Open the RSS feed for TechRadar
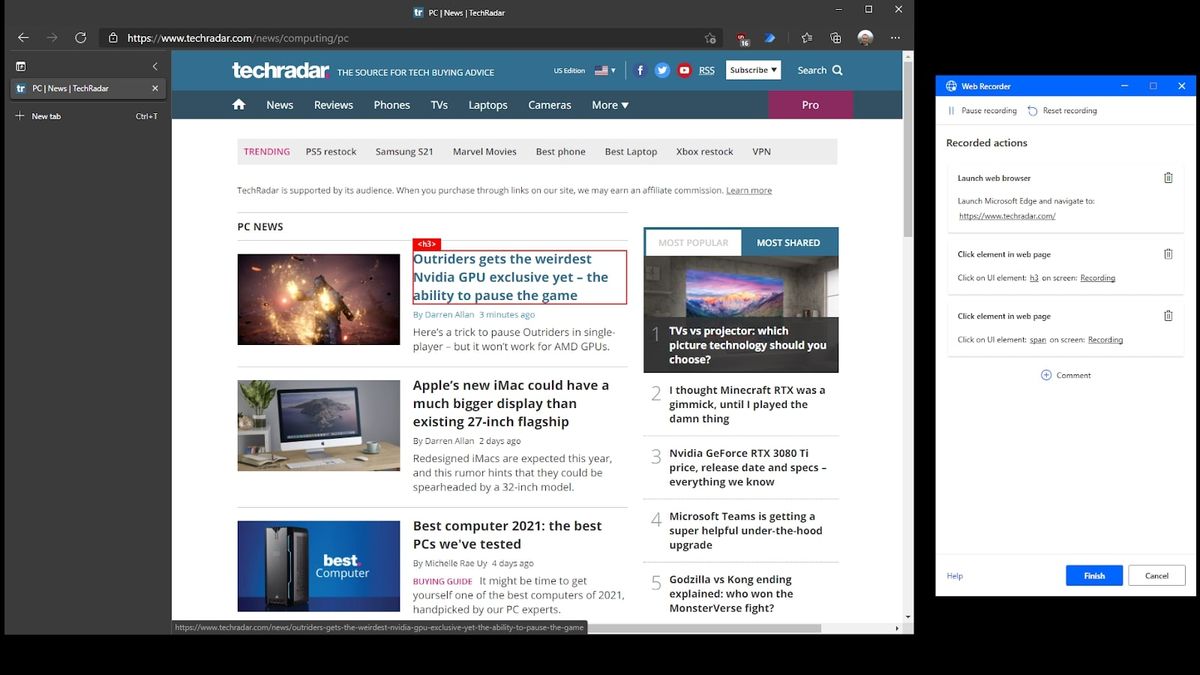 706,70
